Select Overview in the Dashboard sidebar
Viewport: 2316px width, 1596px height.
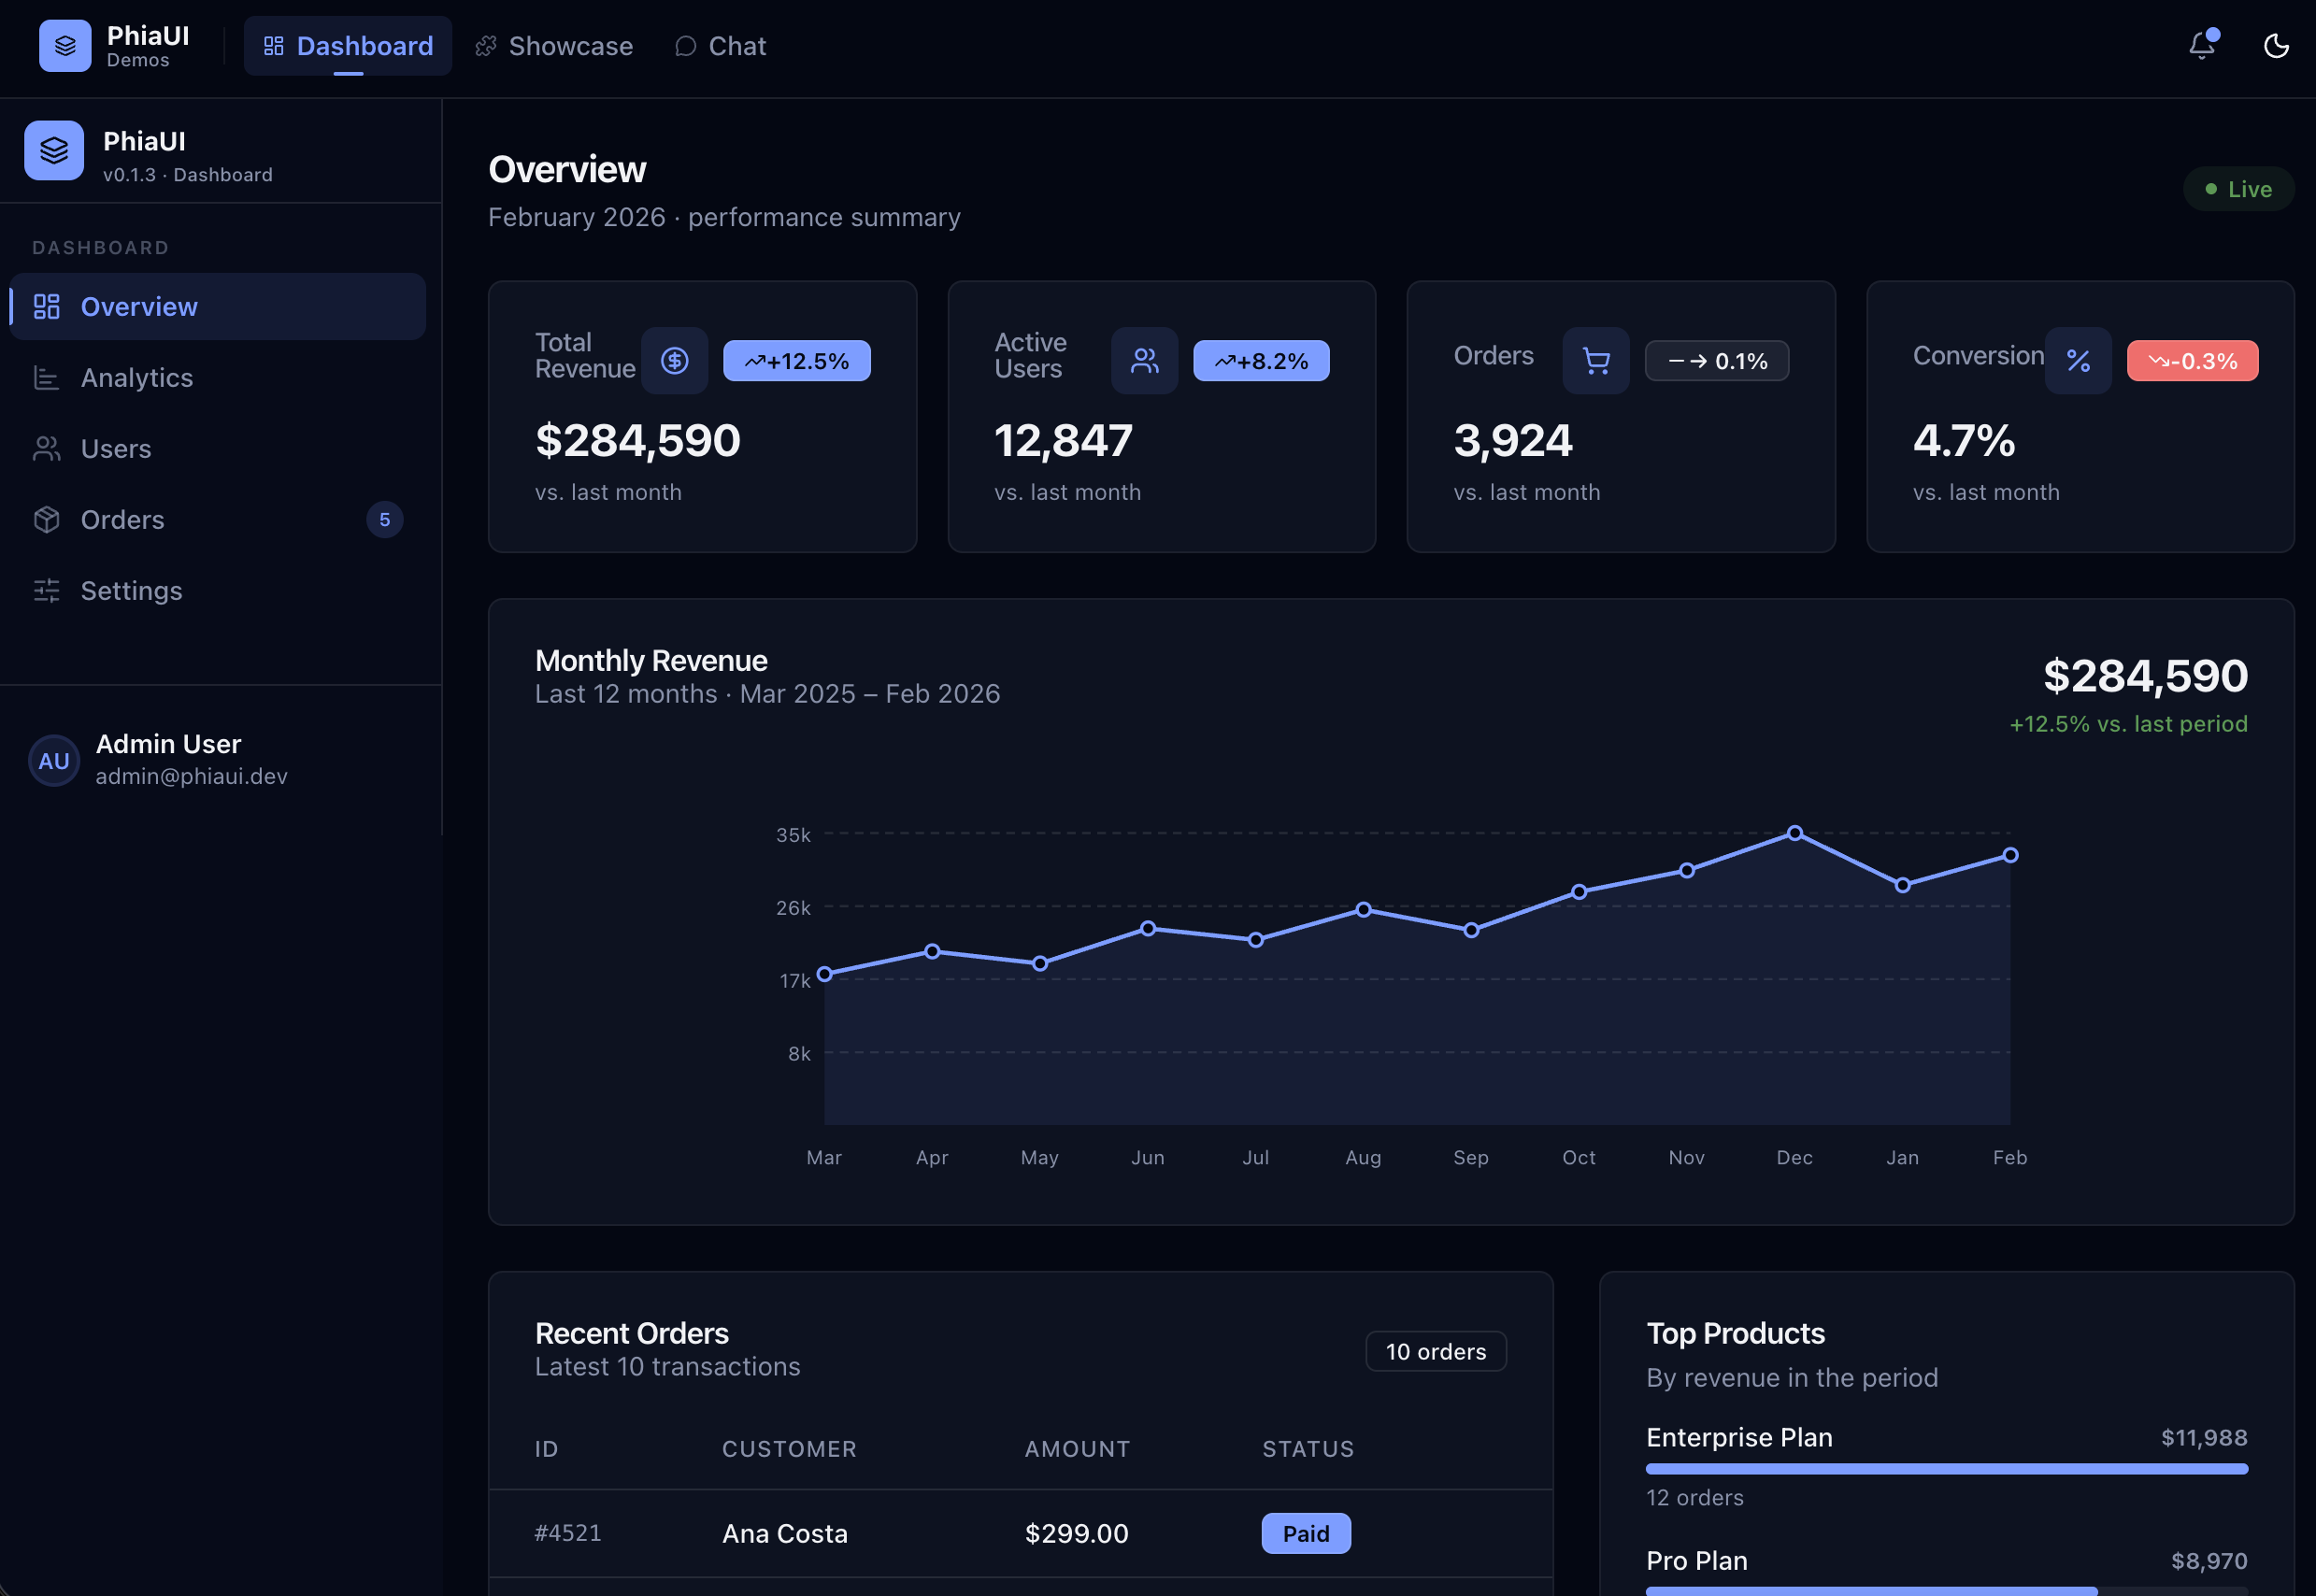click(139, 306)
